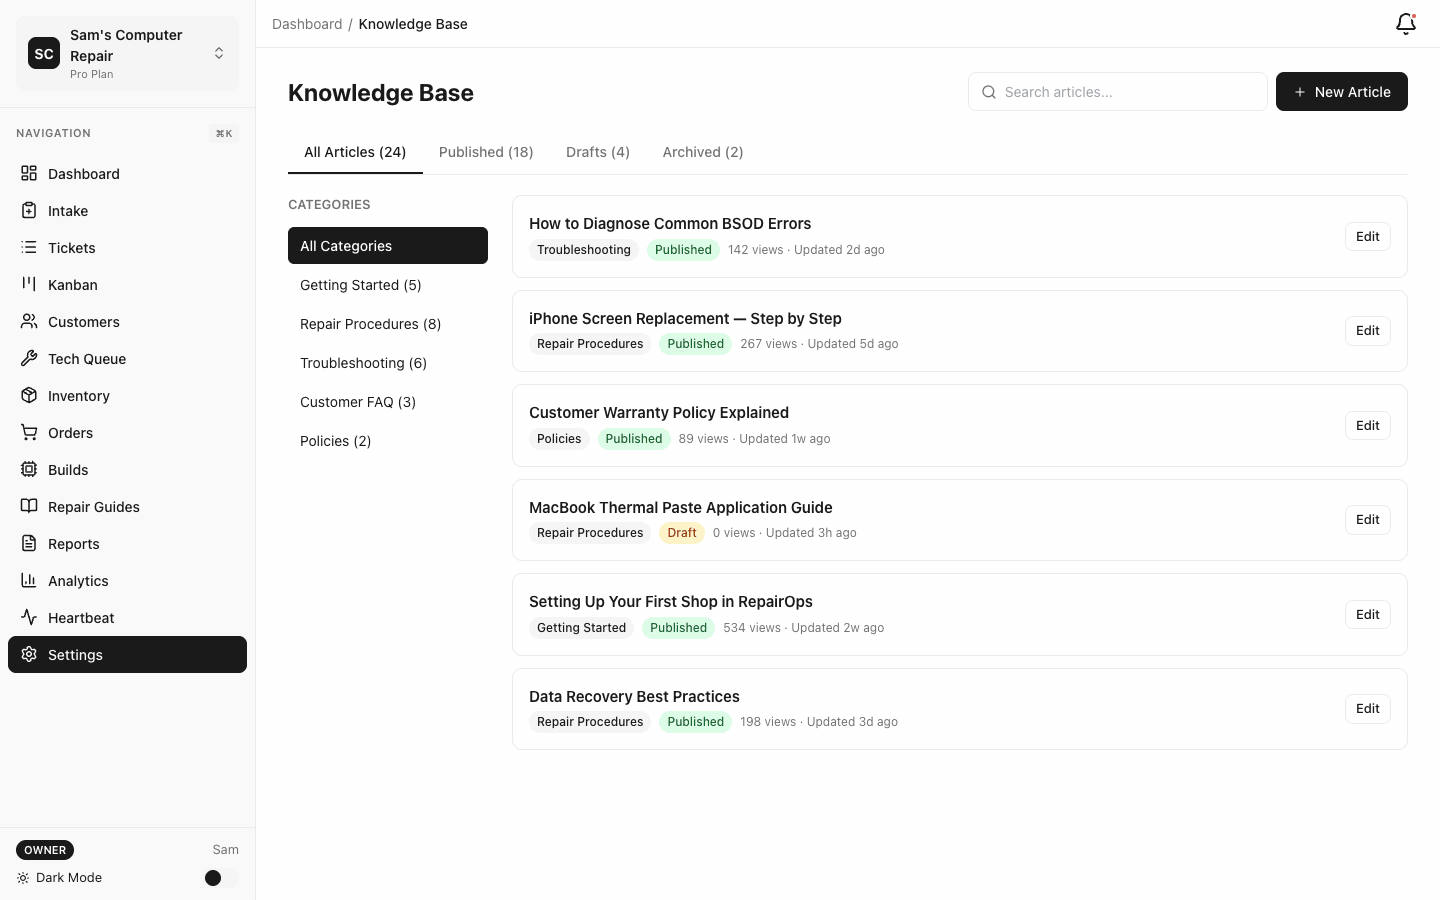
Task: Open notifications via the bell icon
Action: [x=1405, y=23]
